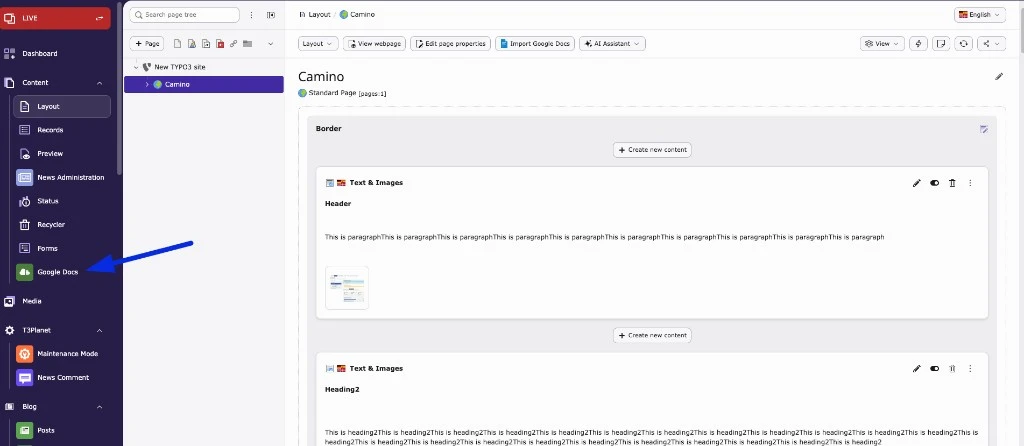Click top Create new content button
This screenshot has width=1024, height=446.
coord(652,150)
